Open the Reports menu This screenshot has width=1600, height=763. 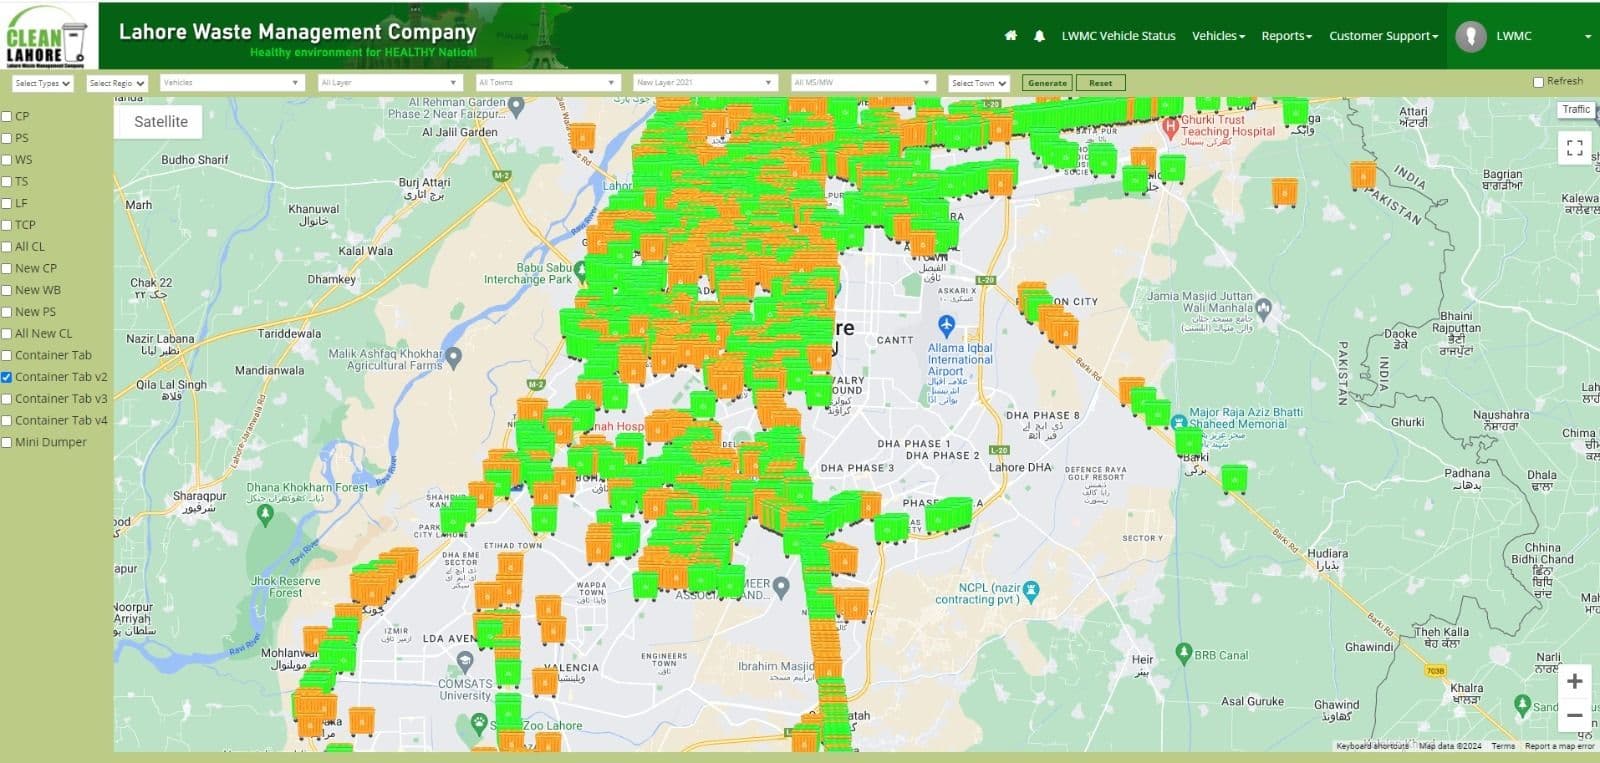point(1286,36)
